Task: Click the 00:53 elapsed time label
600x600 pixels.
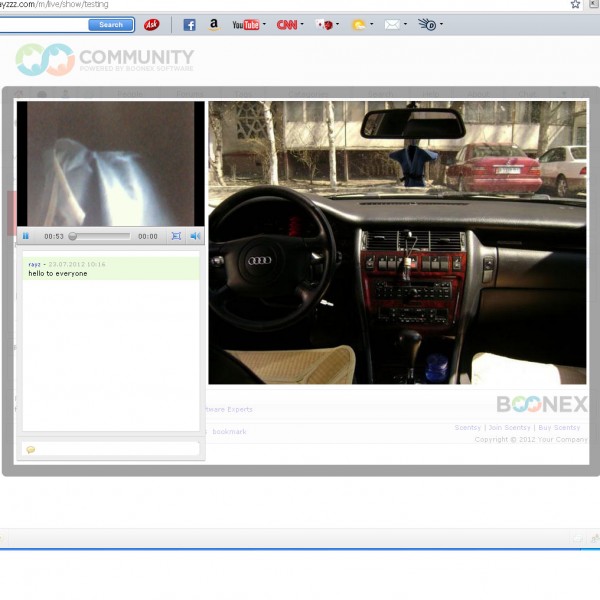Action: 54,236
